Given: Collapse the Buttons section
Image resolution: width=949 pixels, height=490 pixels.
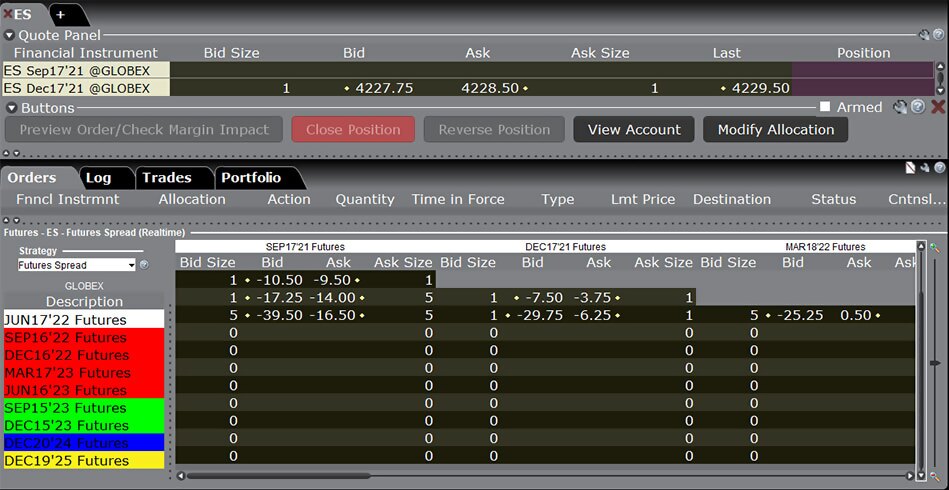Looking at the screenshot, I should pyautogui.click(x=9, y=108).
